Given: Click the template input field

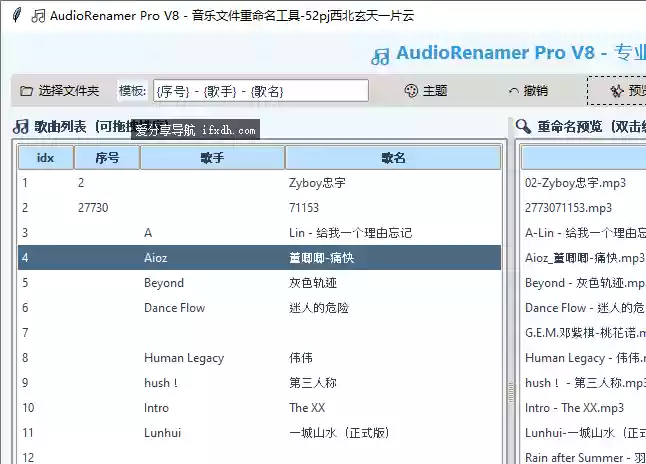Looking at the screenshot, I should coord(261,91).
